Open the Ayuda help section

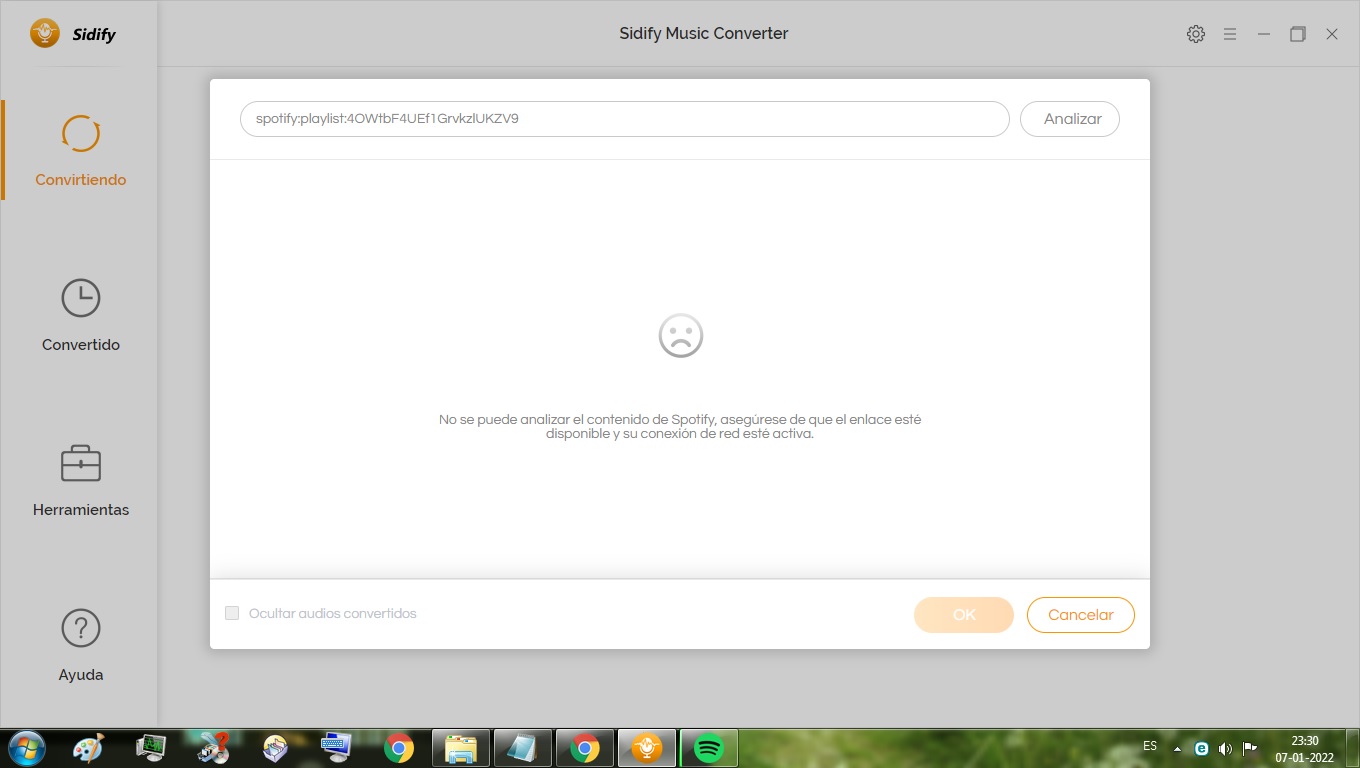(x=80, y=645)
